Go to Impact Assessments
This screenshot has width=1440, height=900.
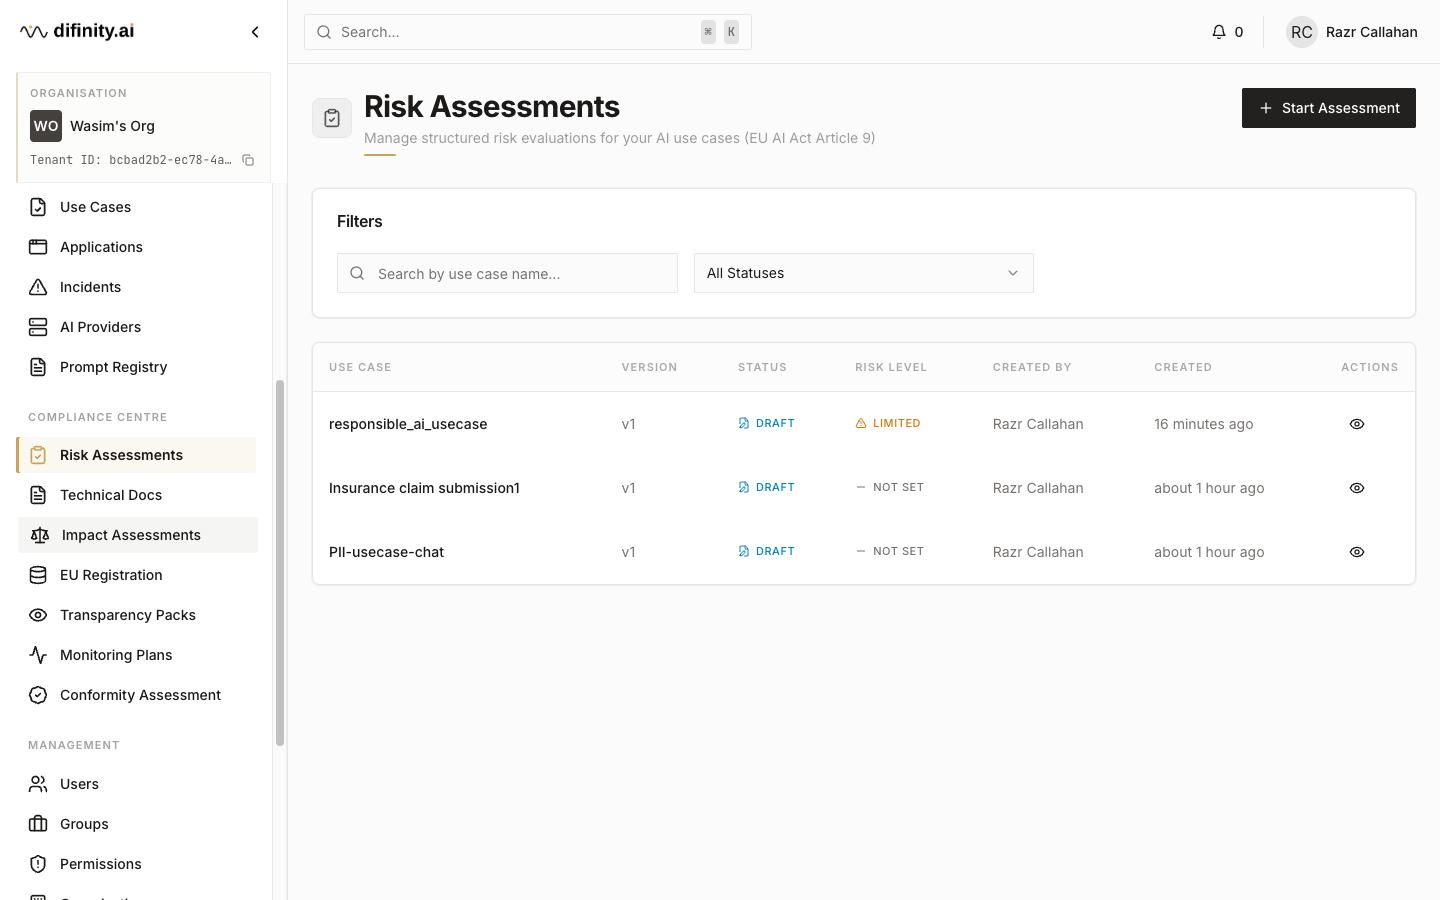point(138,535)
